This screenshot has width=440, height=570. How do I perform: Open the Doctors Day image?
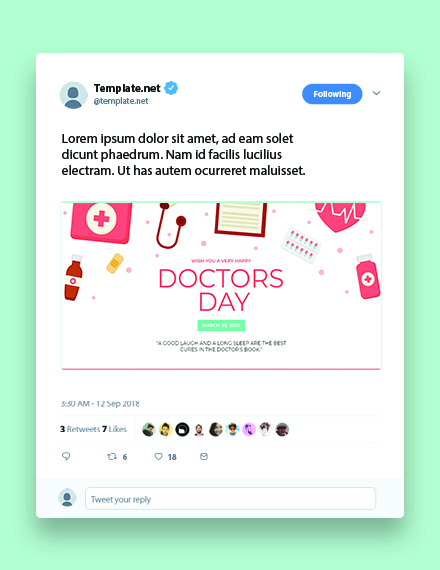click(x=221, y=286)
